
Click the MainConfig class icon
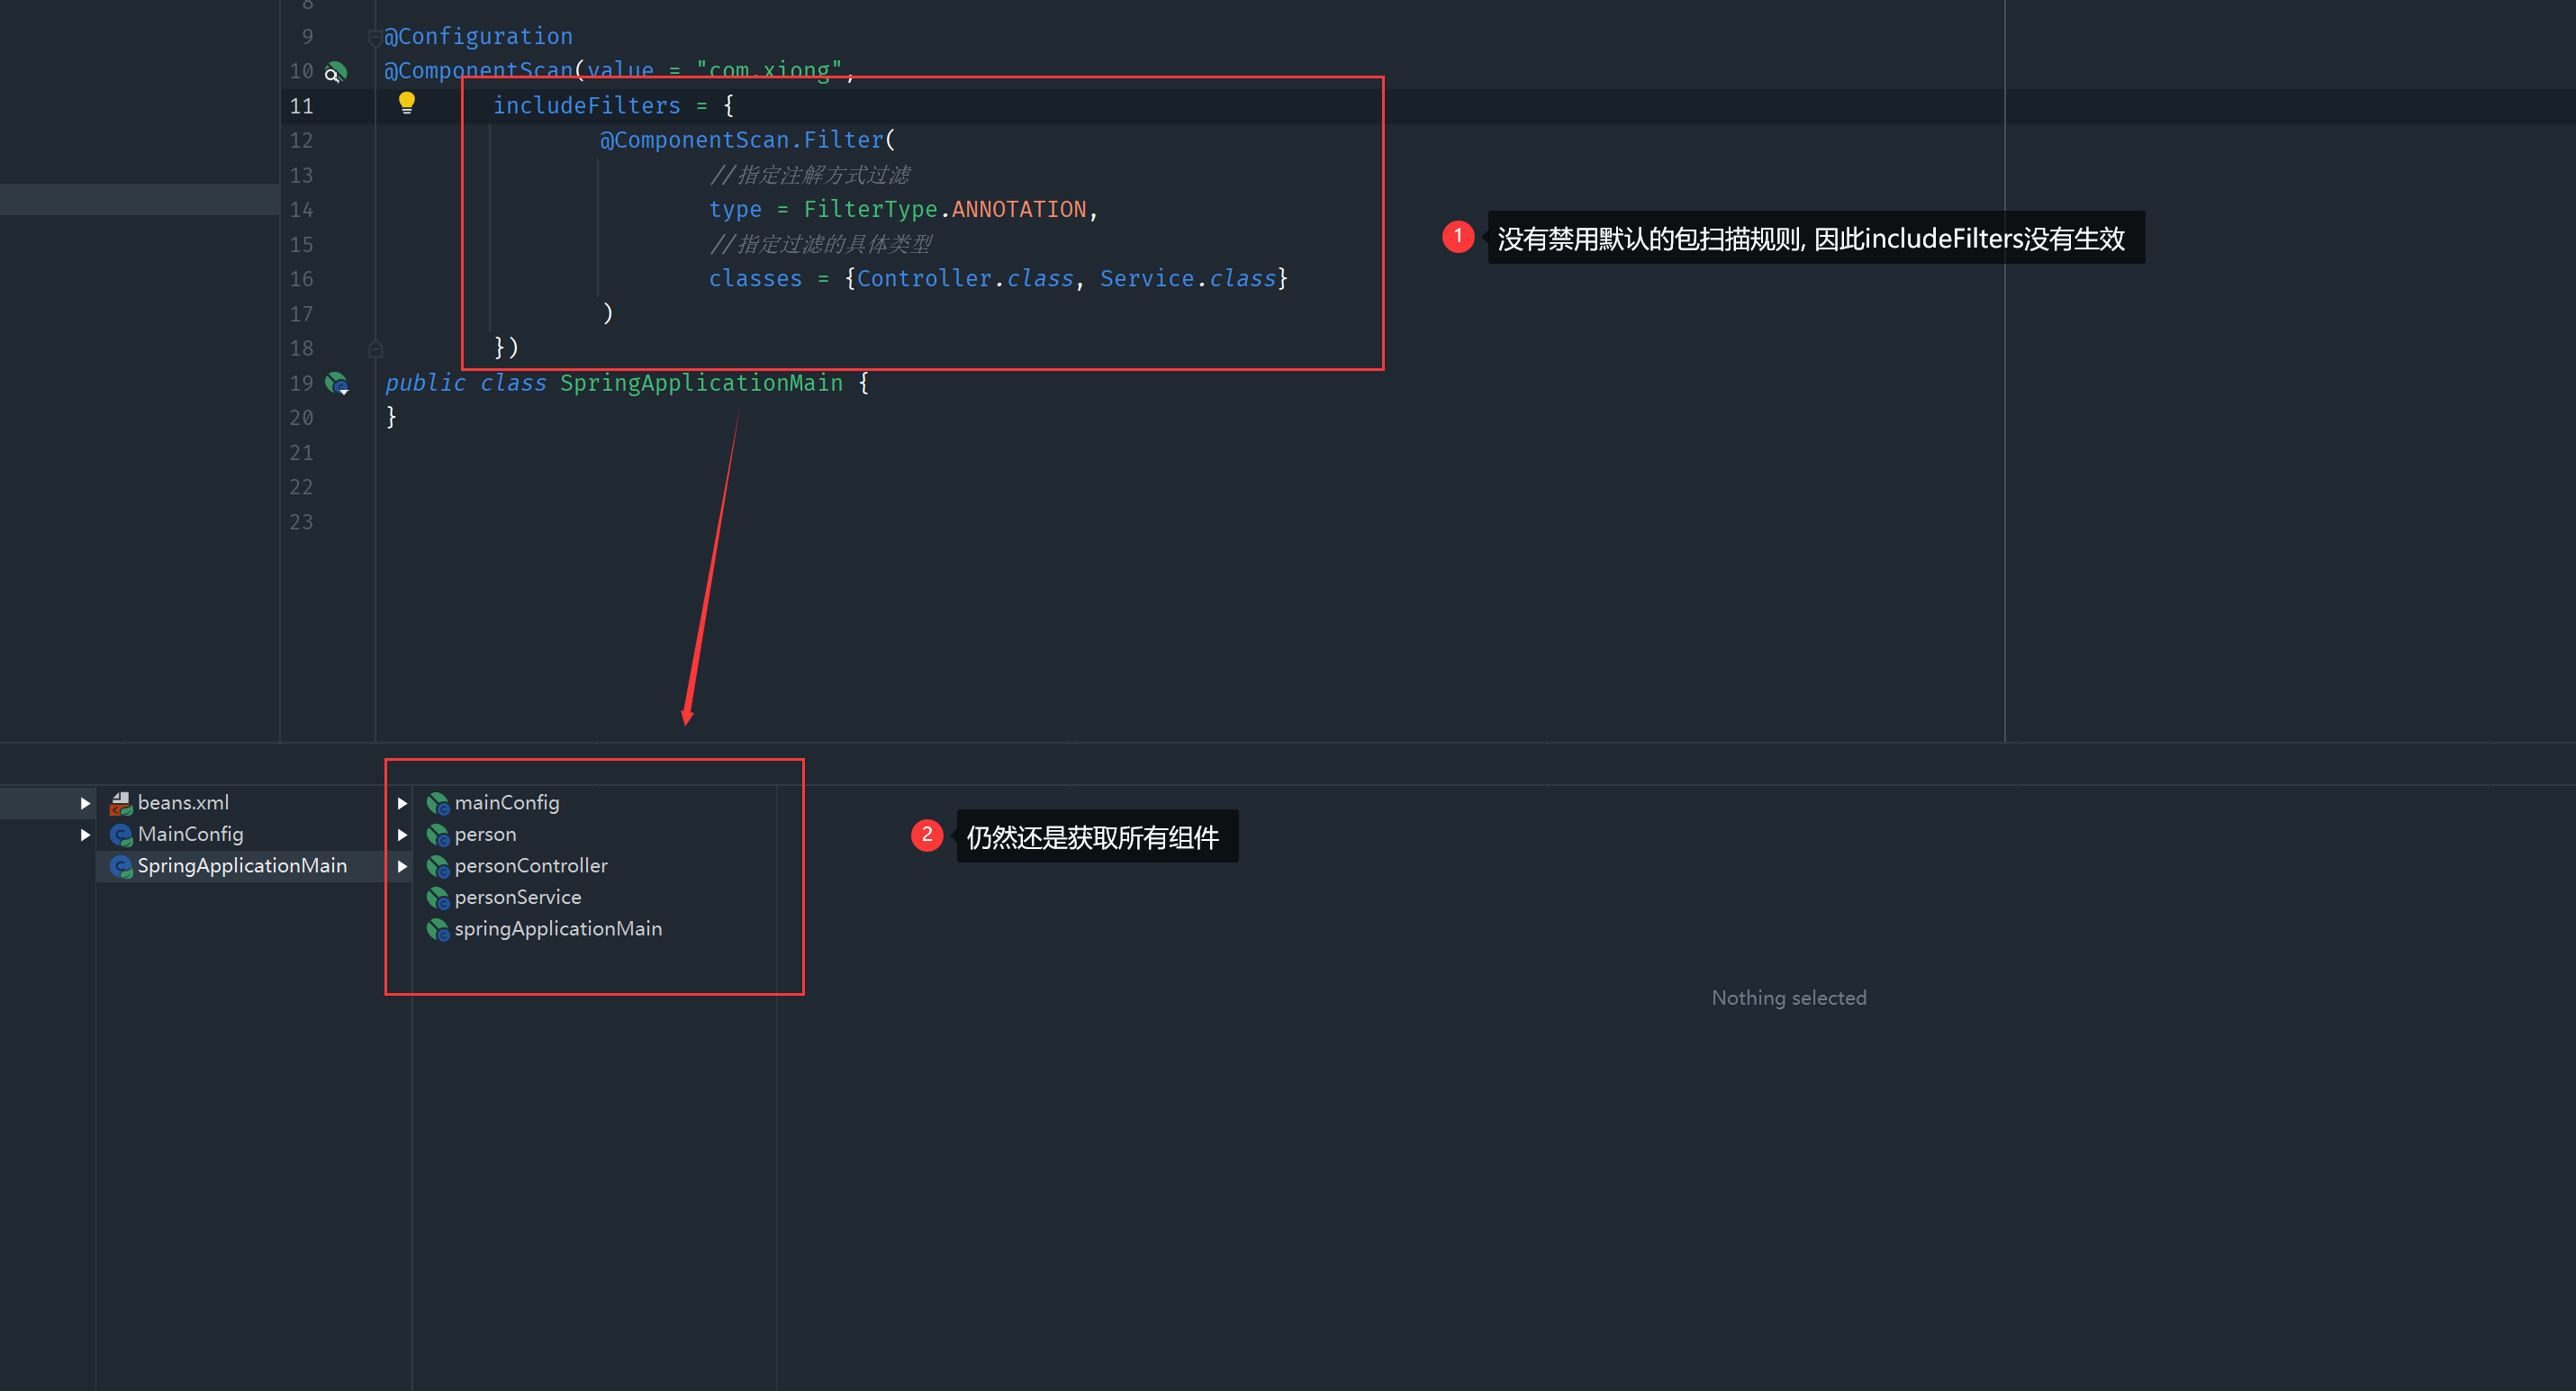(121, 834)
